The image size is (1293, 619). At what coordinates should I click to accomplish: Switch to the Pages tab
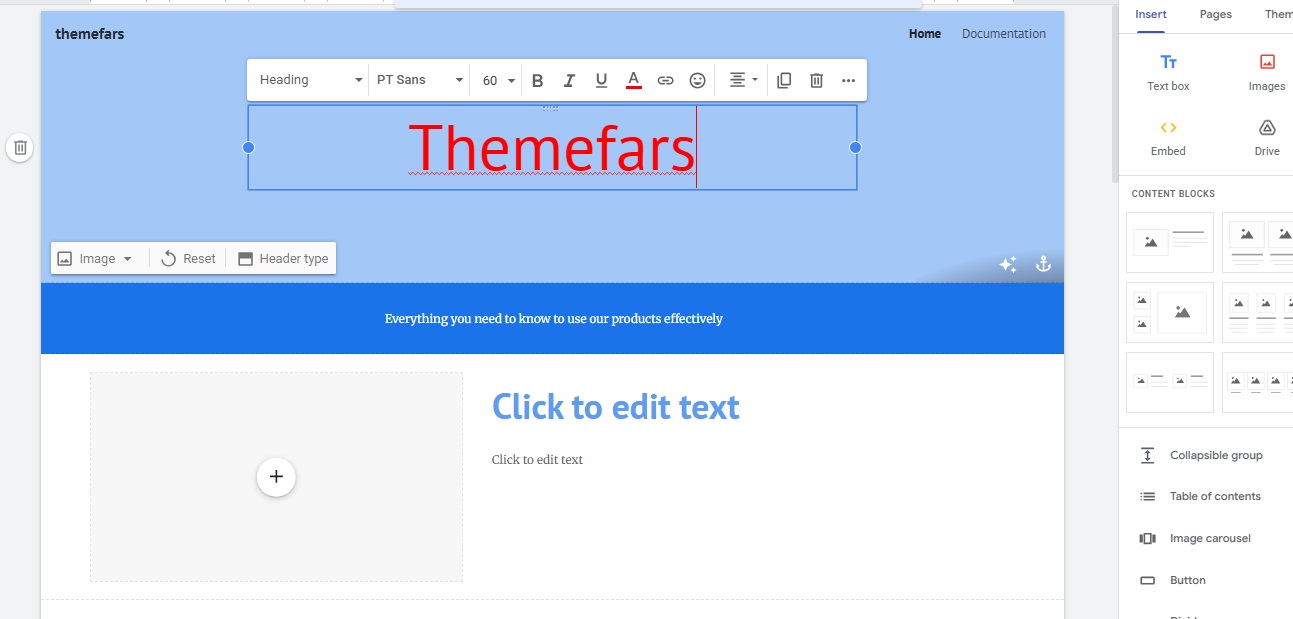coord(1215,14)
